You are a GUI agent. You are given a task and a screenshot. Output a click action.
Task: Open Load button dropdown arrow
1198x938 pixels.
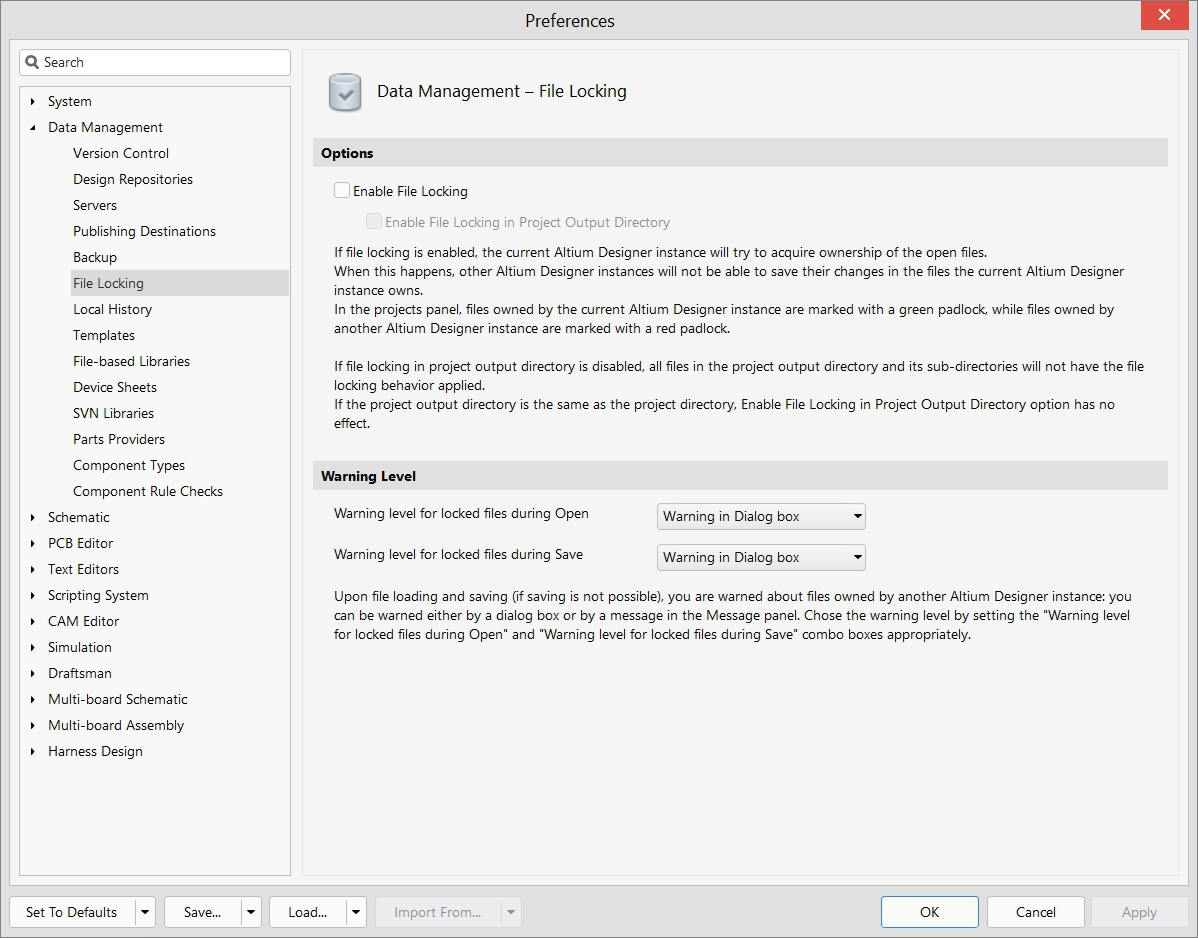pyautogui.click(x=356, y=912)
